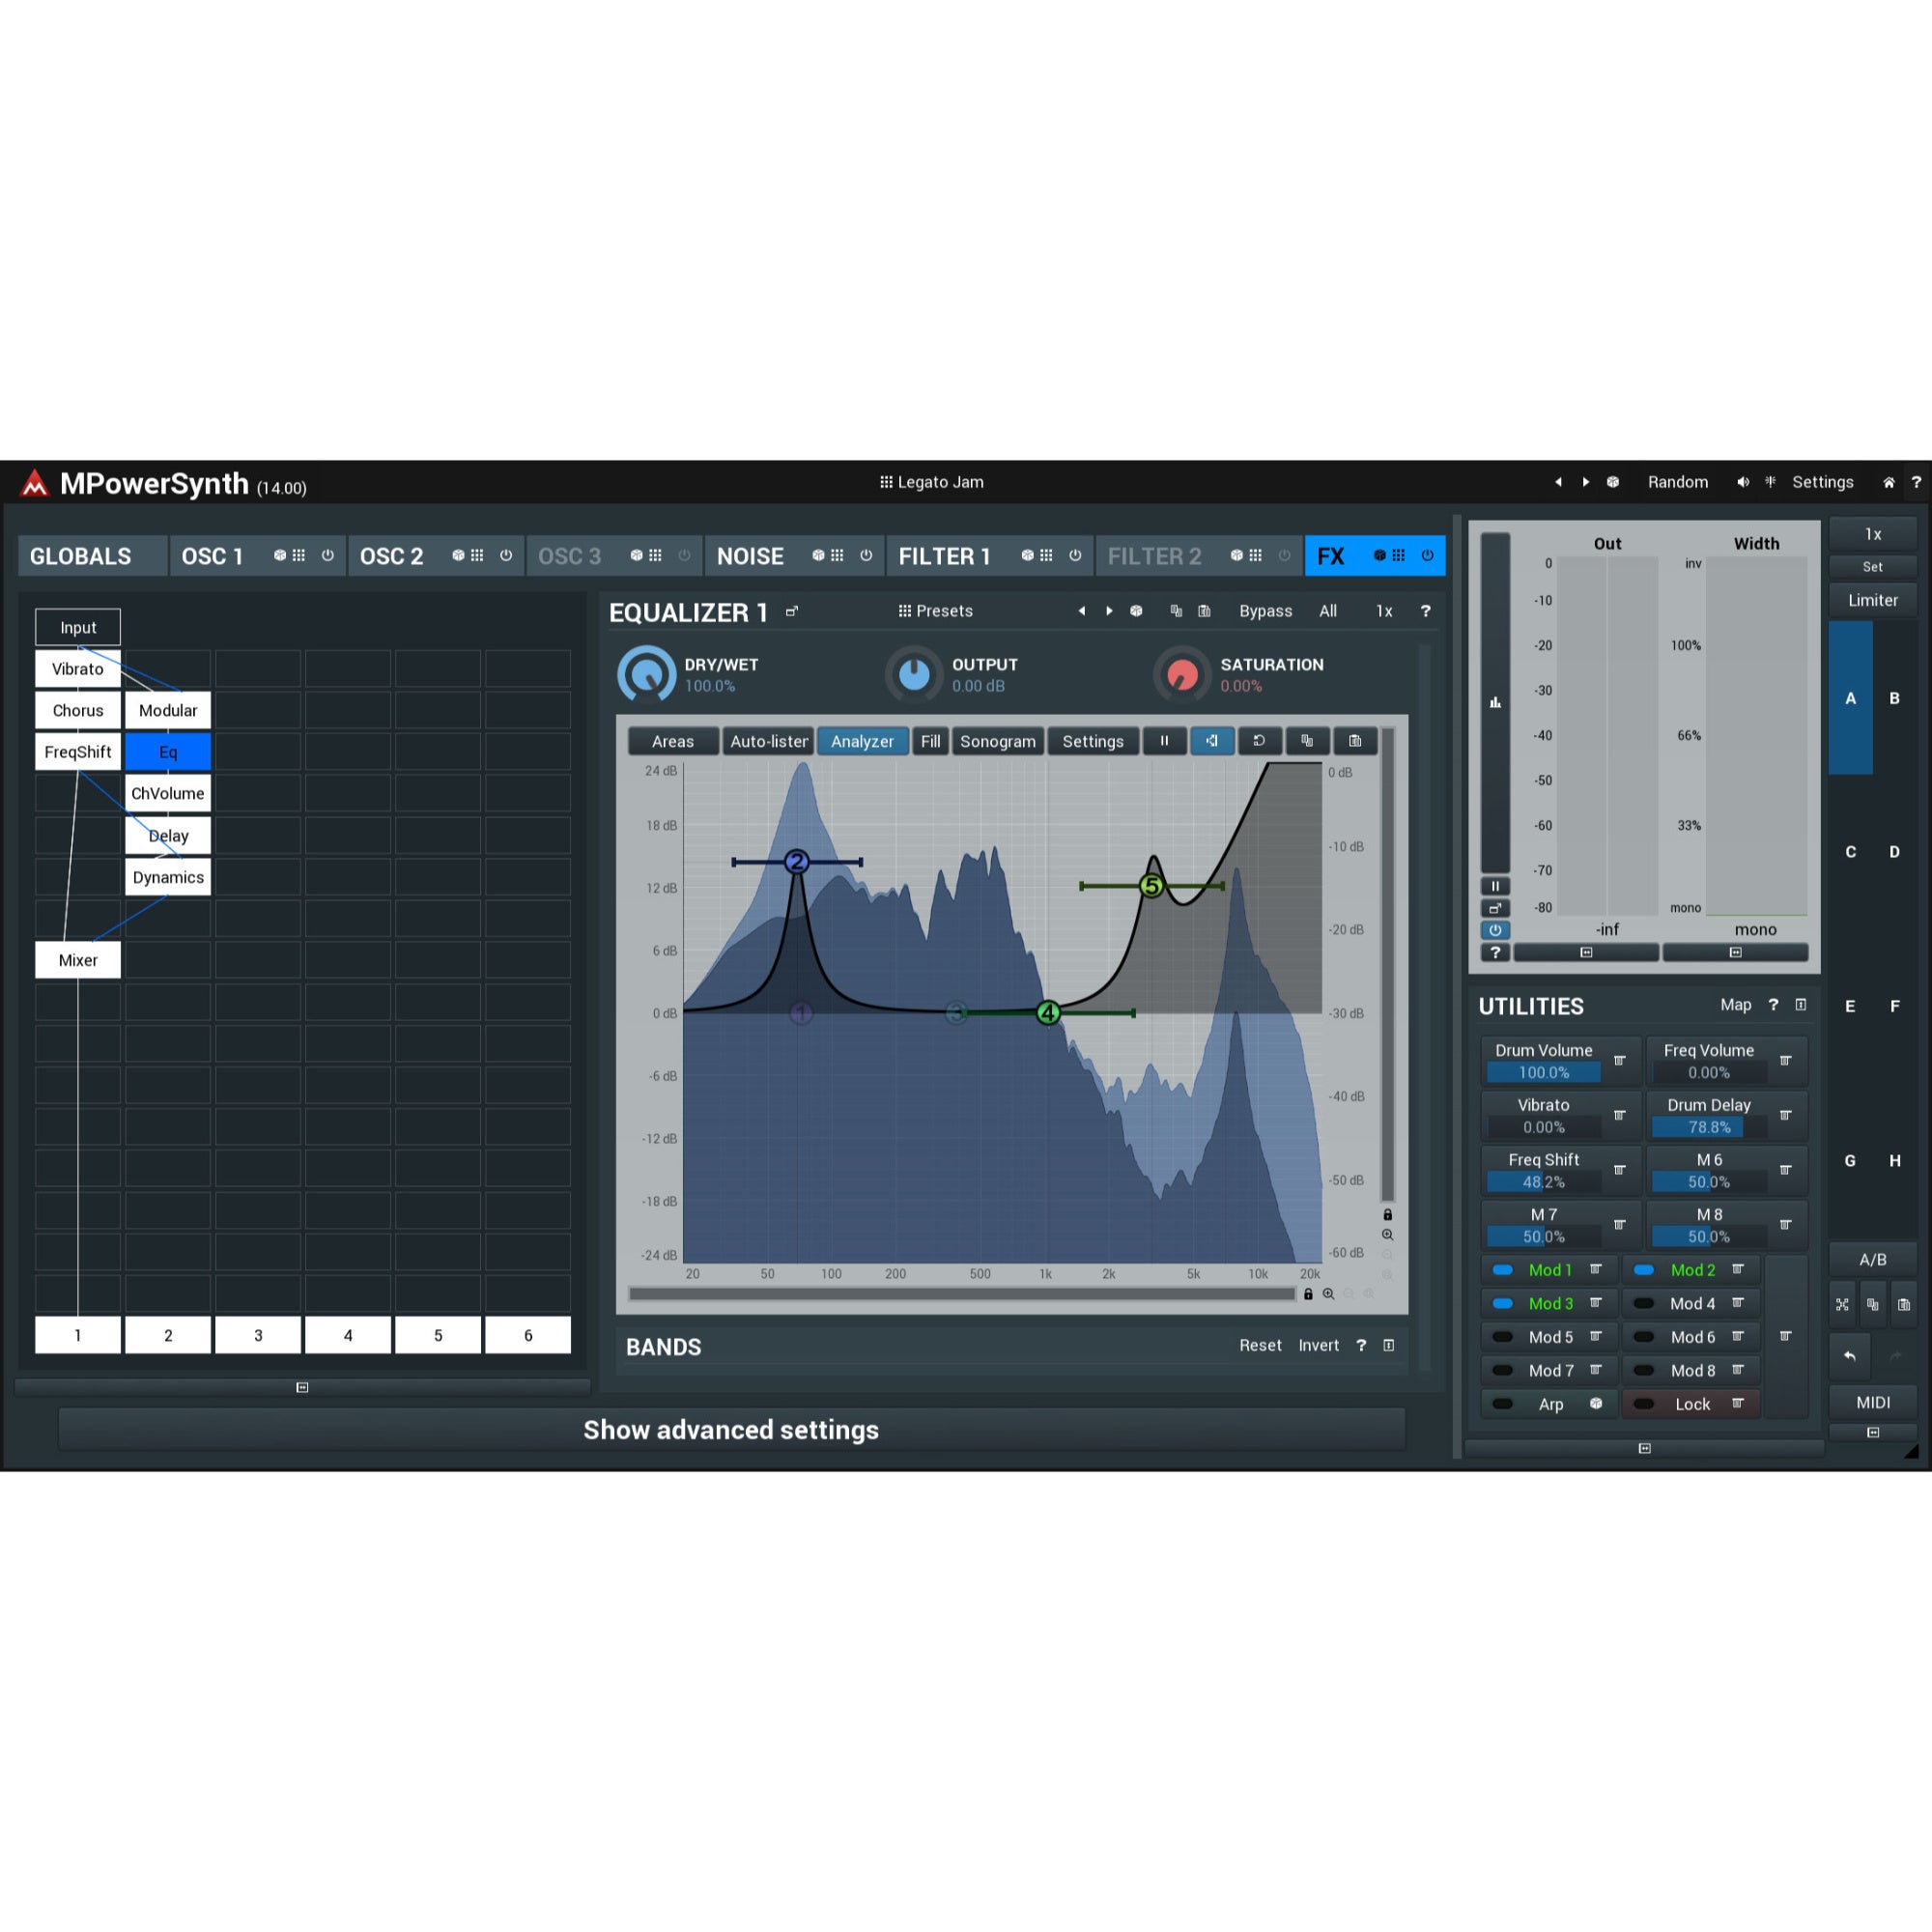Viewport: 1932px width, 1932px height.
Task: Pause the analyzer graph
Action: tap(1164, 741)
